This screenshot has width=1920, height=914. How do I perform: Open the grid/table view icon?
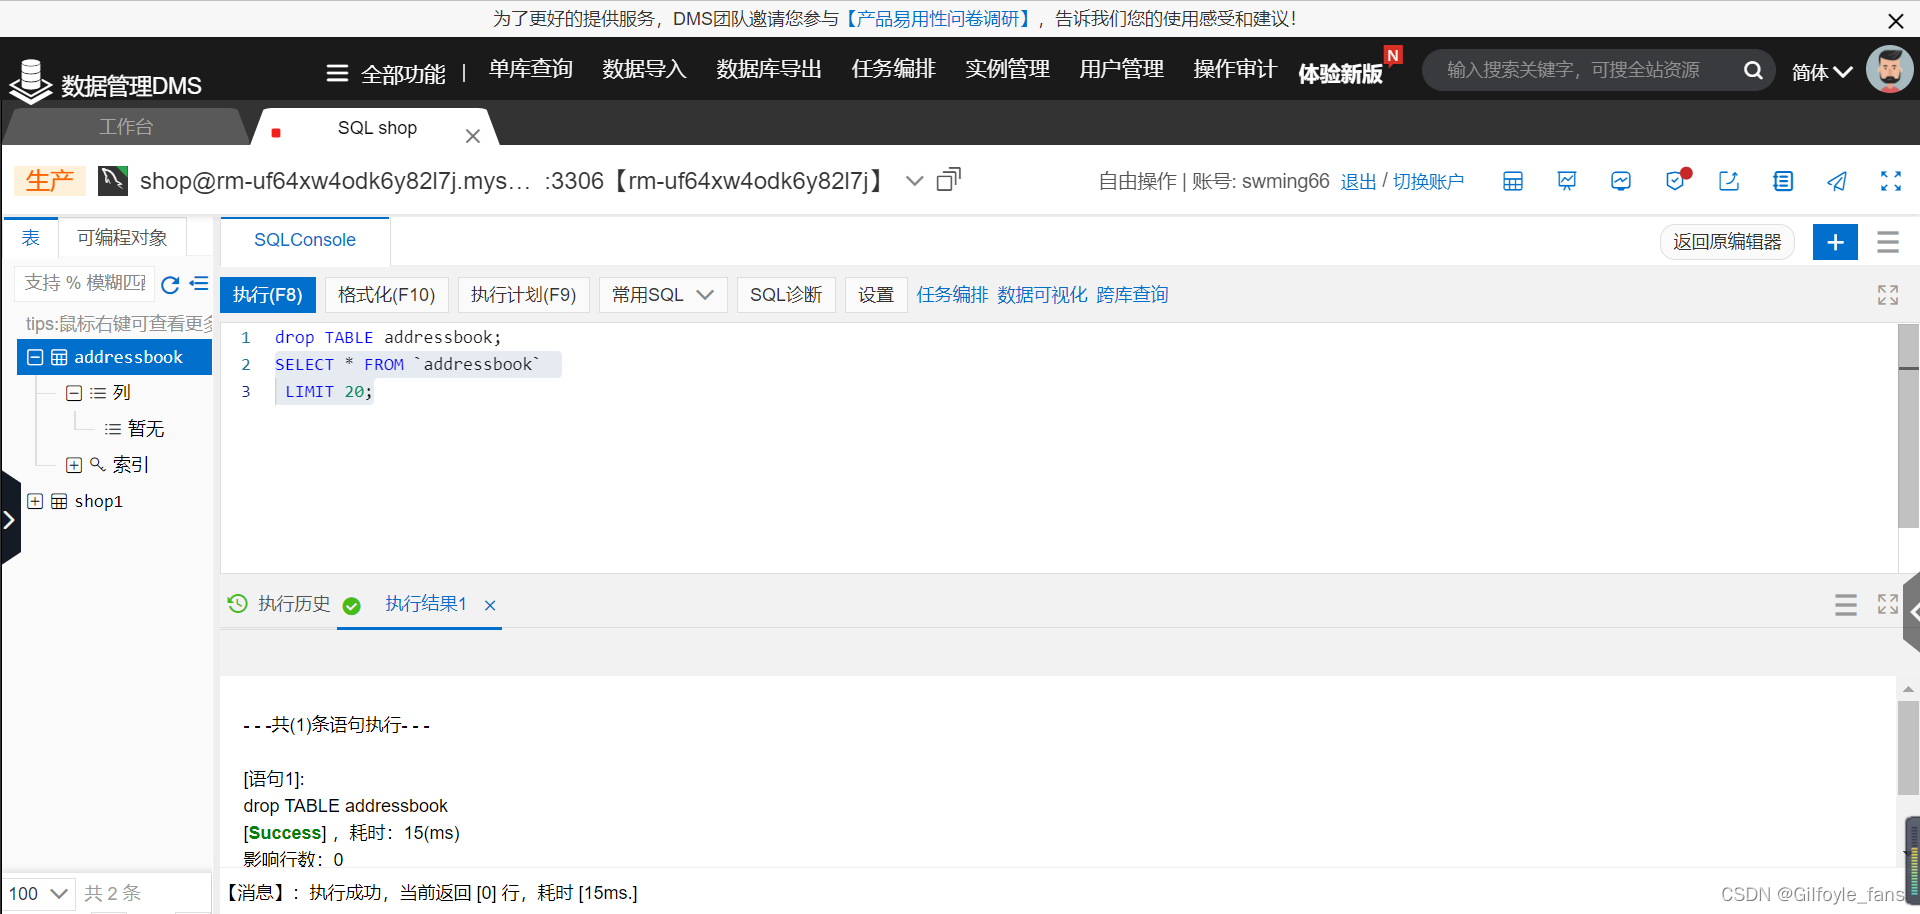(1513, 181)
